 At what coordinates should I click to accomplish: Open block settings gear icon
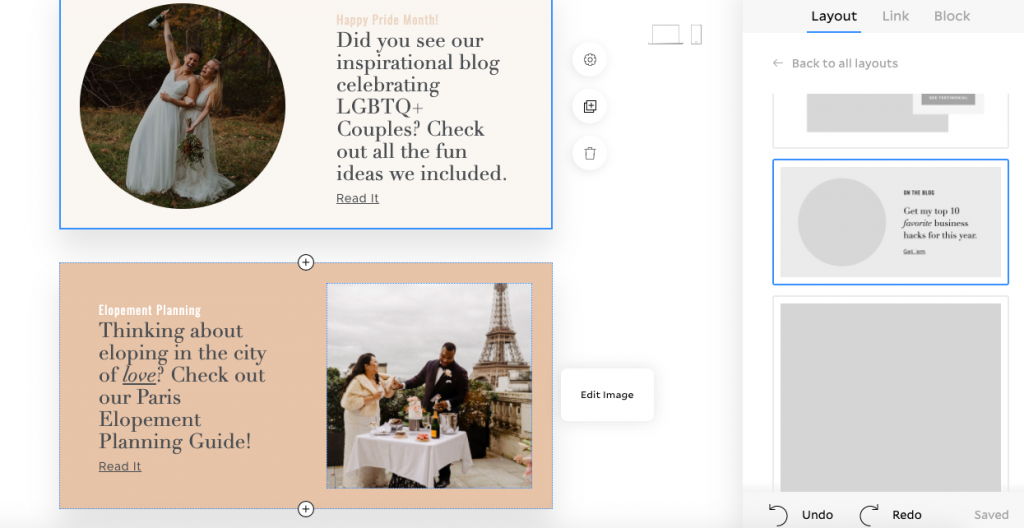coord(590,59)
